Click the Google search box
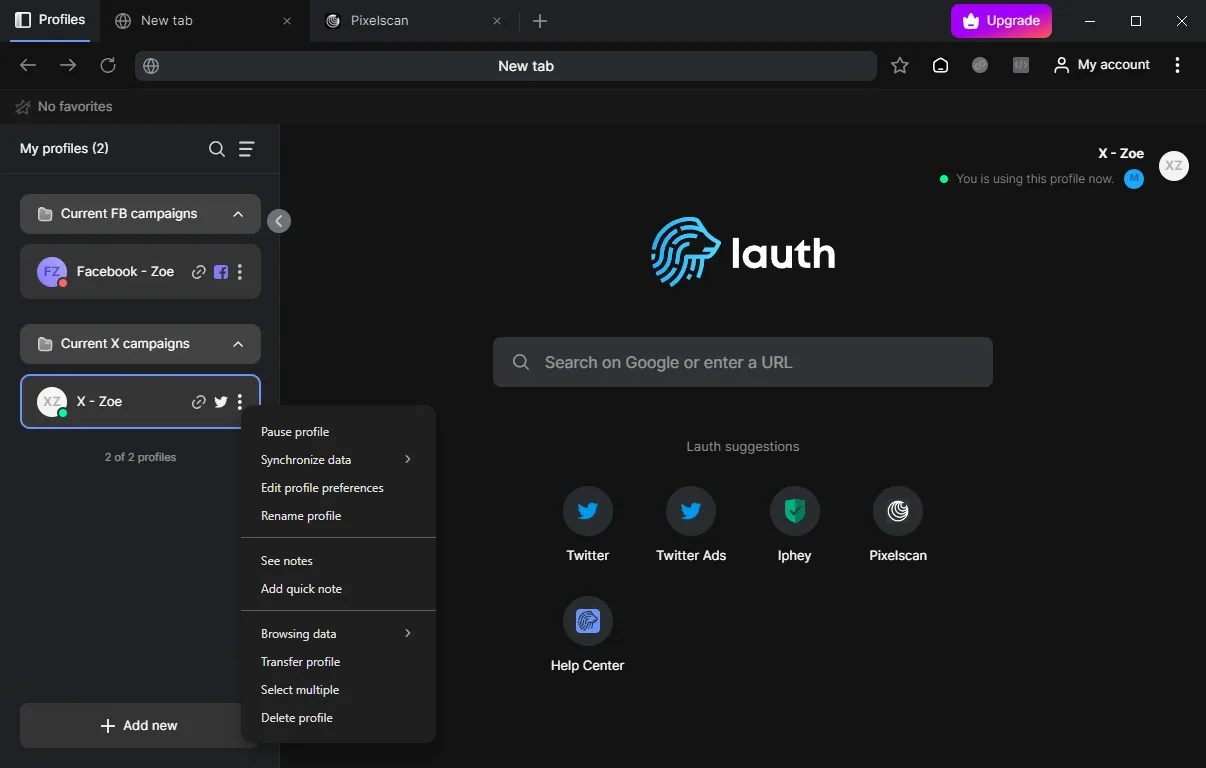This screenshot has height=768, width=1206. (x=743, y=362)
